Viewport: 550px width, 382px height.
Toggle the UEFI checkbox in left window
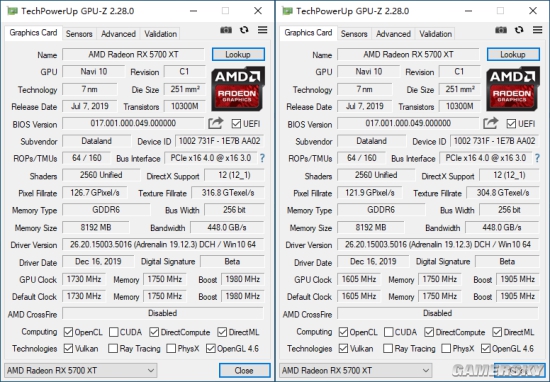coord(236,124)
